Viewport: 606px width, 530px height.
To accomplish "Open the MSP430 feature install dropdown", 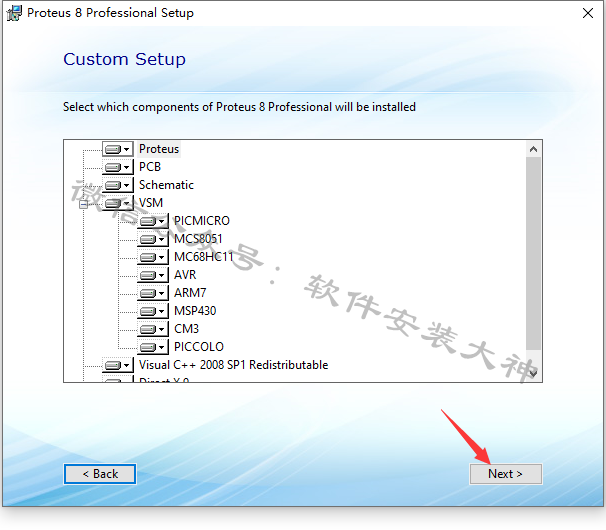I will coord(153,311).
